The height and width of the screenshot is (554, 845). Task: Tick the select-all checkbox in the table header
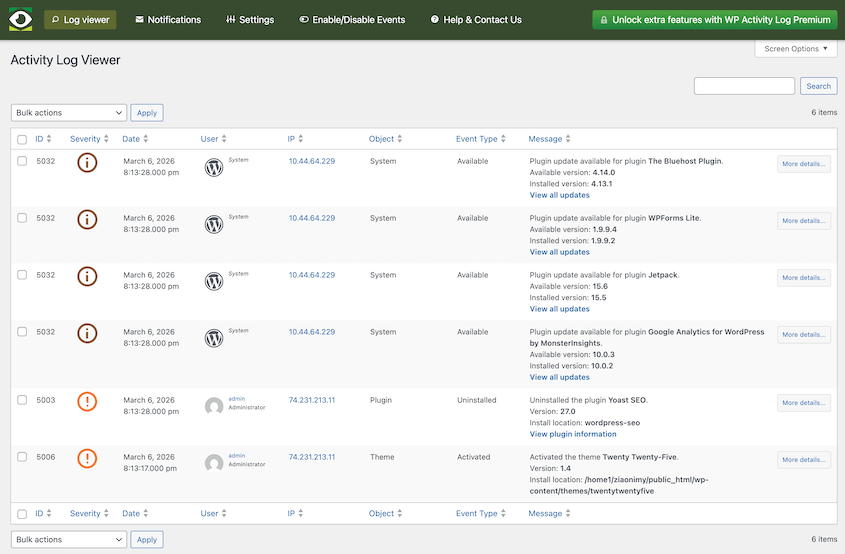(x=22, y=140)
